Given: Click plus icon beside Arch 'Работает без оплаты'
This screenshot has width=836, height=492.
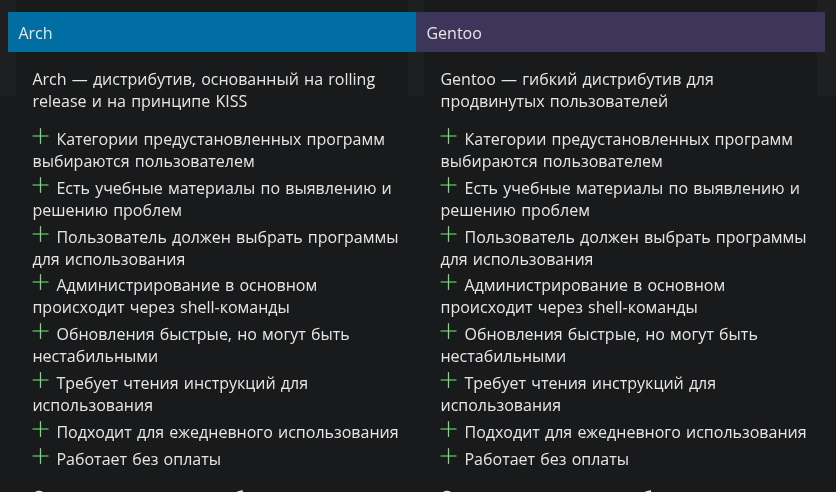Looking at the screenshot, I should (x=40, y=457).
